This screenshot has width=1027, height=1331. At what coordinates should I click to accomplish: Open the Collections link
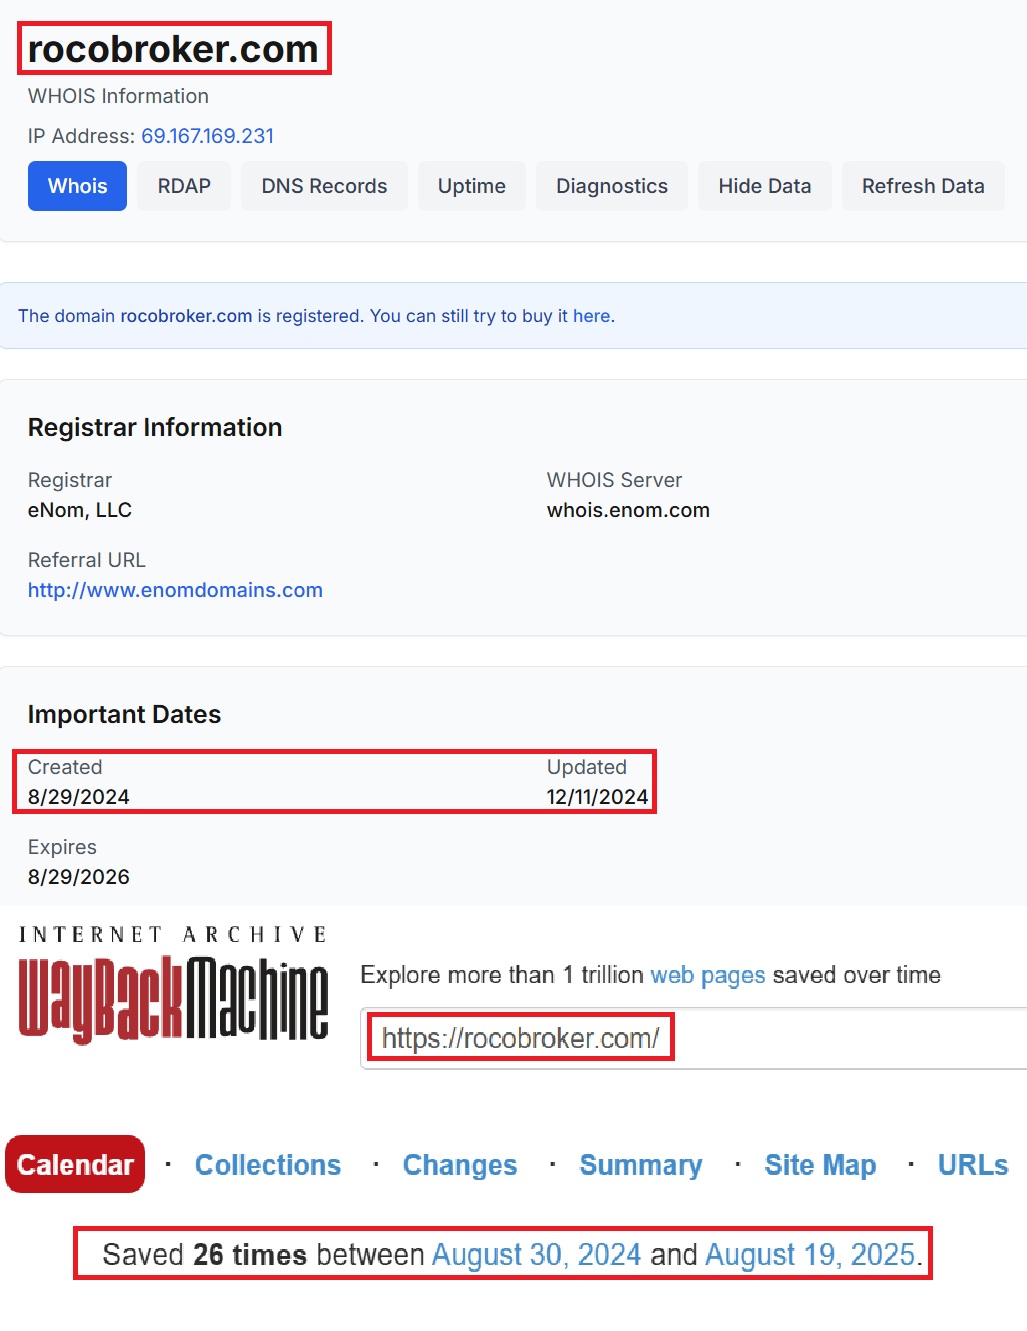point(267,1165)
